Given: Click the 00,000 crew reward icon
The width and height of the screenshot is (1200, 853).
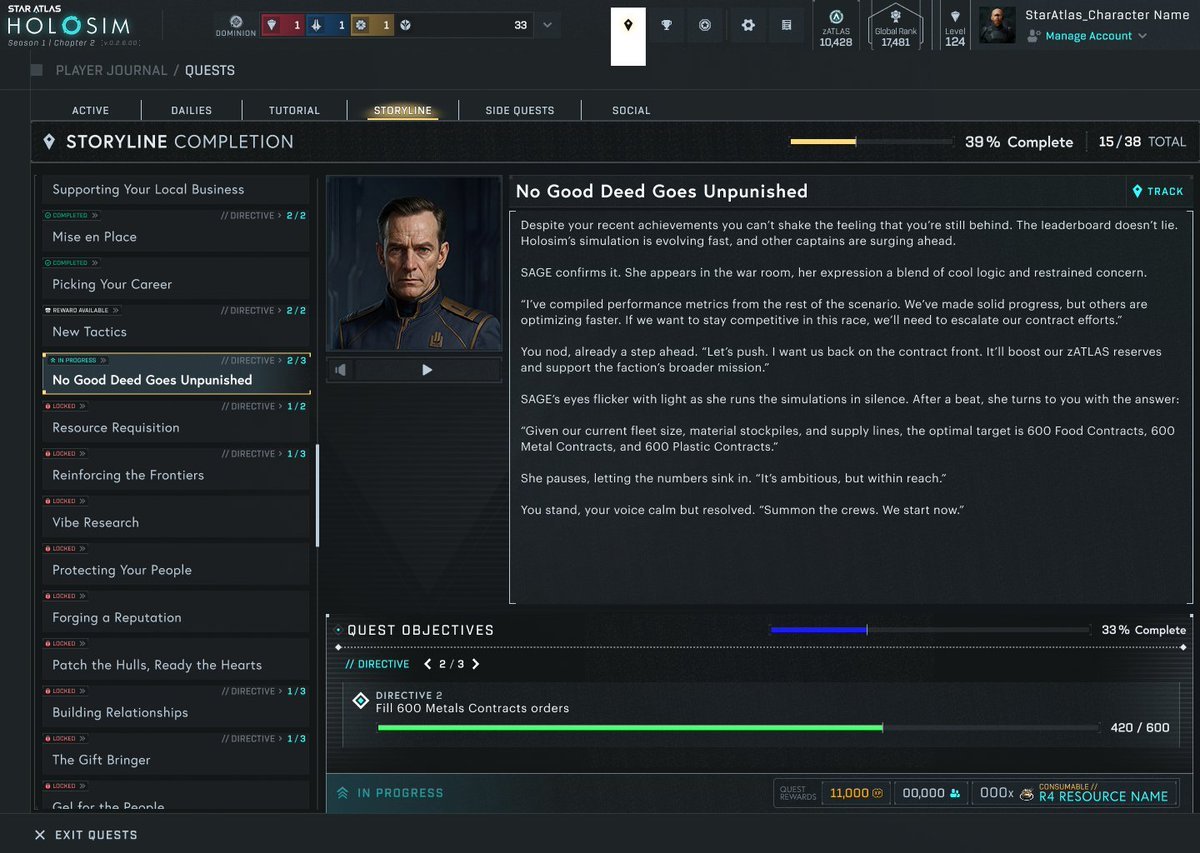Looking at the screenshot, I should (x=955, y=793).
